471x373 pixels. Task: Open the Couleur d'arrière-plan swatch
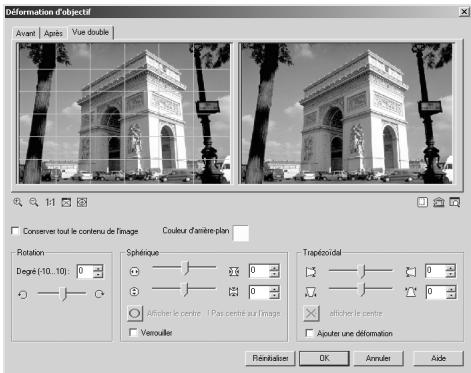pos(241,233)
